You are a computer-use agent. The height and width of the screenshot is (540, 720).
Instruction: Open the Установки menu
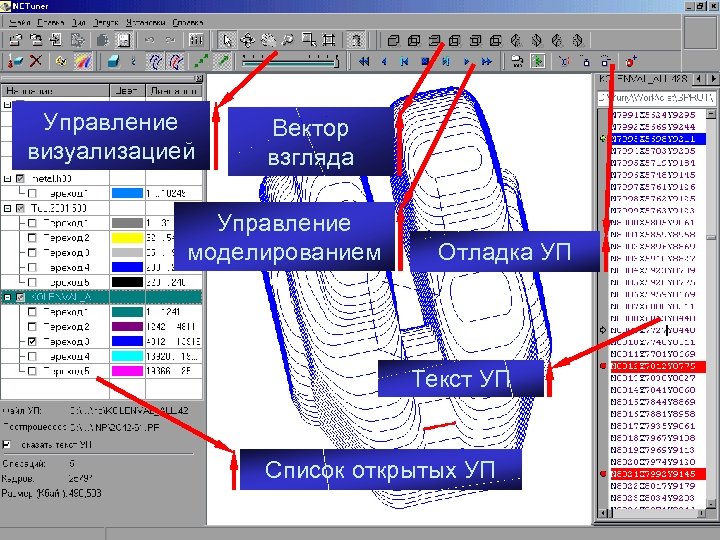[146, 22]
